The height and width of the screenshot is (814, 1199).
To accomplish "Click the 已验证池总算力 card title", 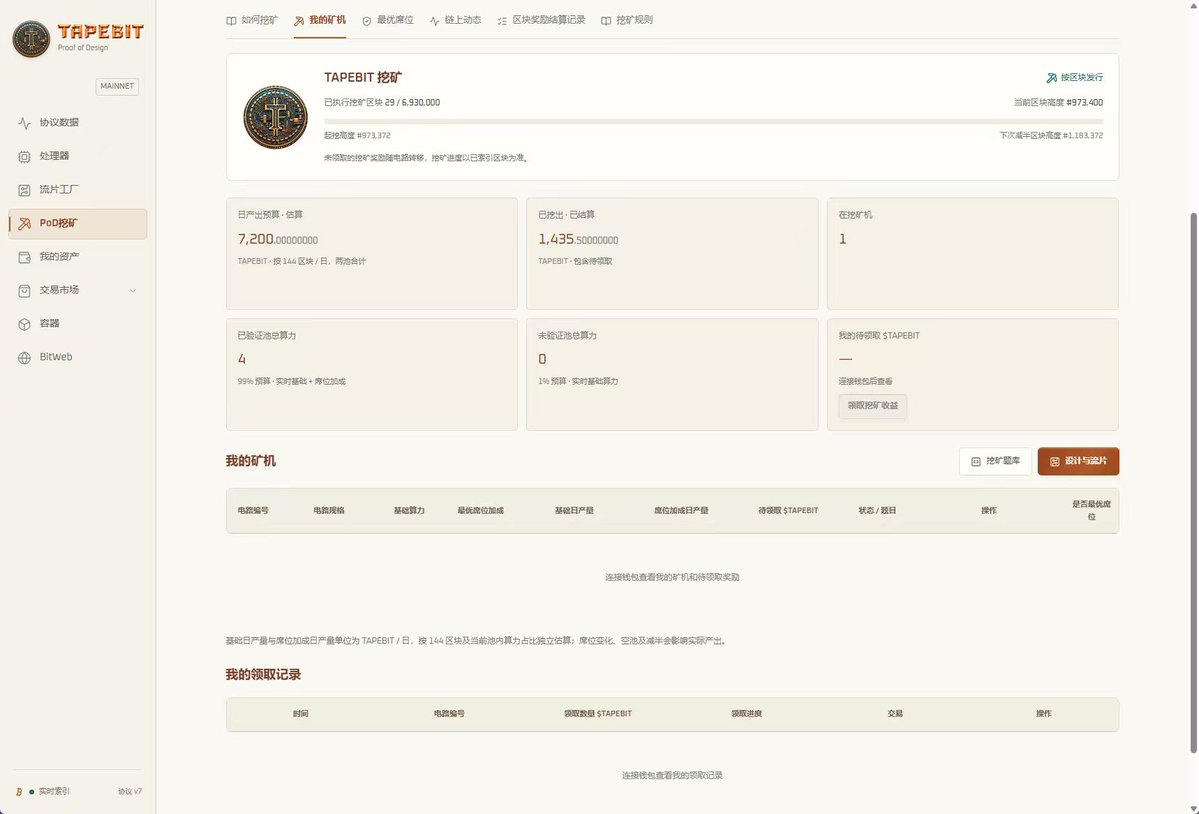I will (x=266, y=336).
